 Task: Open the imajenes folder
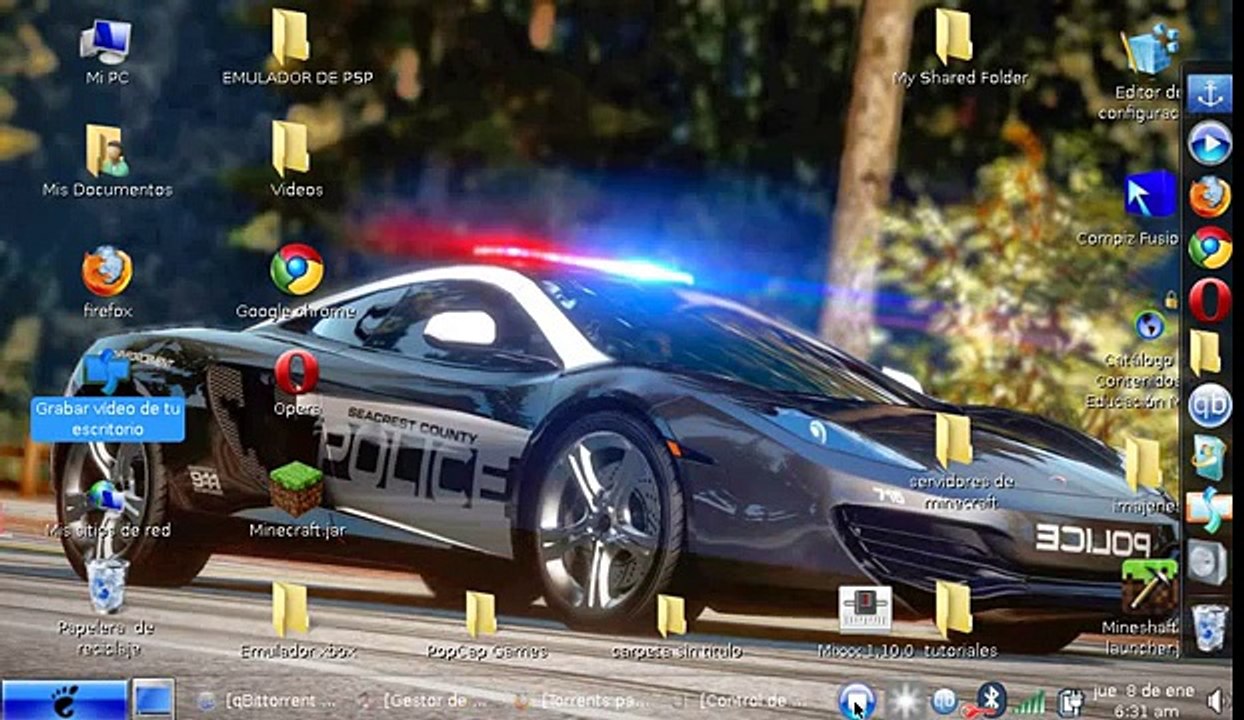click(x=1143, y=463)
